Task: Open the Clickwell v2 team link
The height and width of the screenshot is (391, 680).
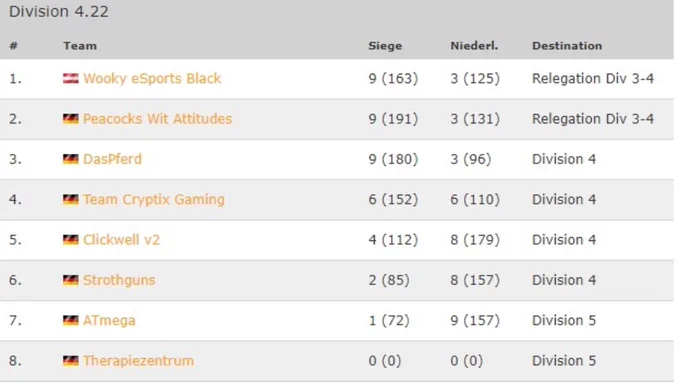Action: [121, 240]
